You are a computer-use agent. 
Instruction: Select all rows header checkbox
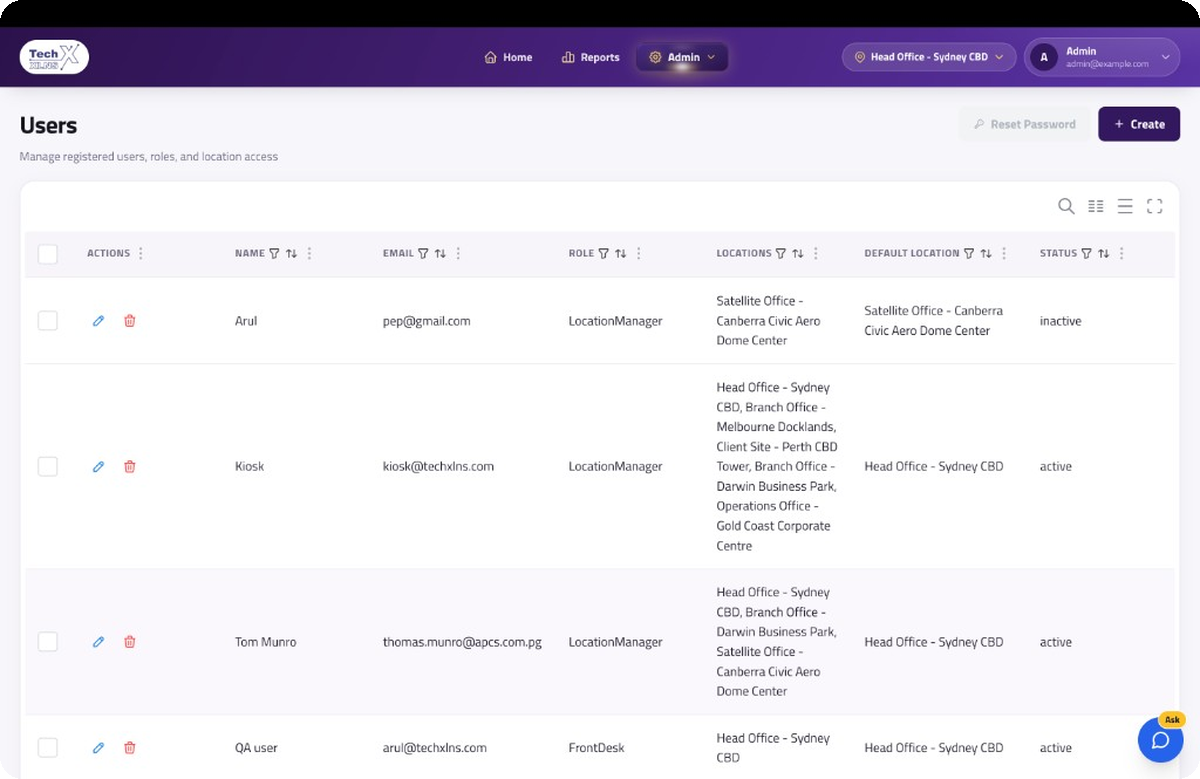48,254
